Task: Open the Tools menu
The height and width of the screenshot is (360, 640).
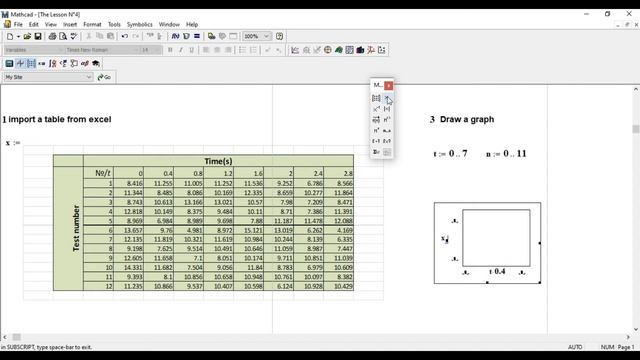Action: pyautogui.click(x=114, y=24)
